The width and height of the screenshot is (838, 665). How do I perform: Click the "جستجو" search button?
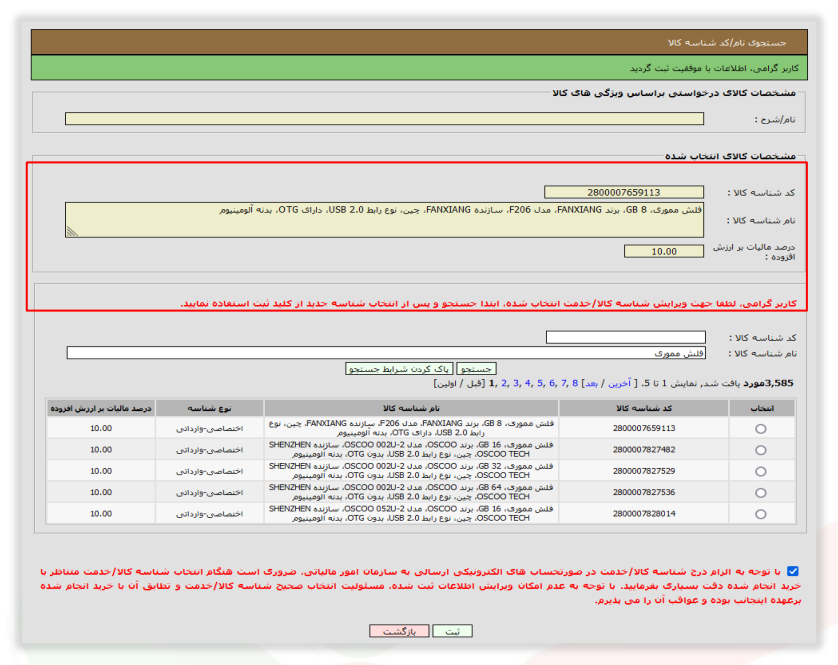(x=476, y=369)
